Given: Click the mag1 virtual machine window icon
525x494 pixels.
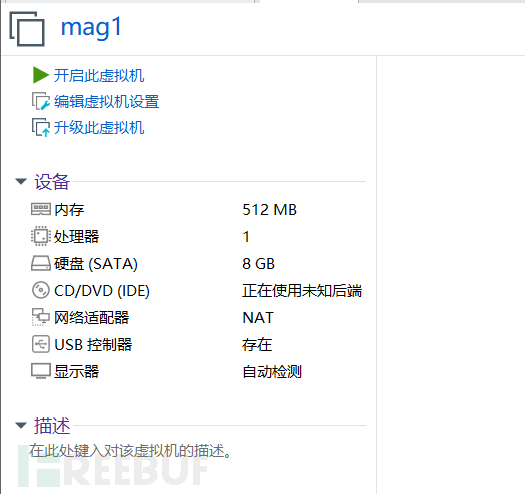Looking at the screenshot, I should [x=27, y=29].
